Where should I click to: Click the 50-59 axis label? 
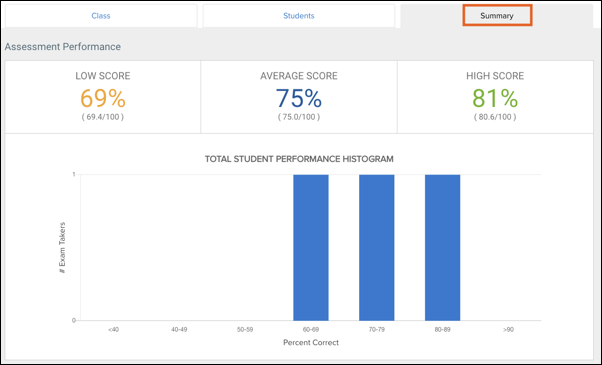[245, 330]
